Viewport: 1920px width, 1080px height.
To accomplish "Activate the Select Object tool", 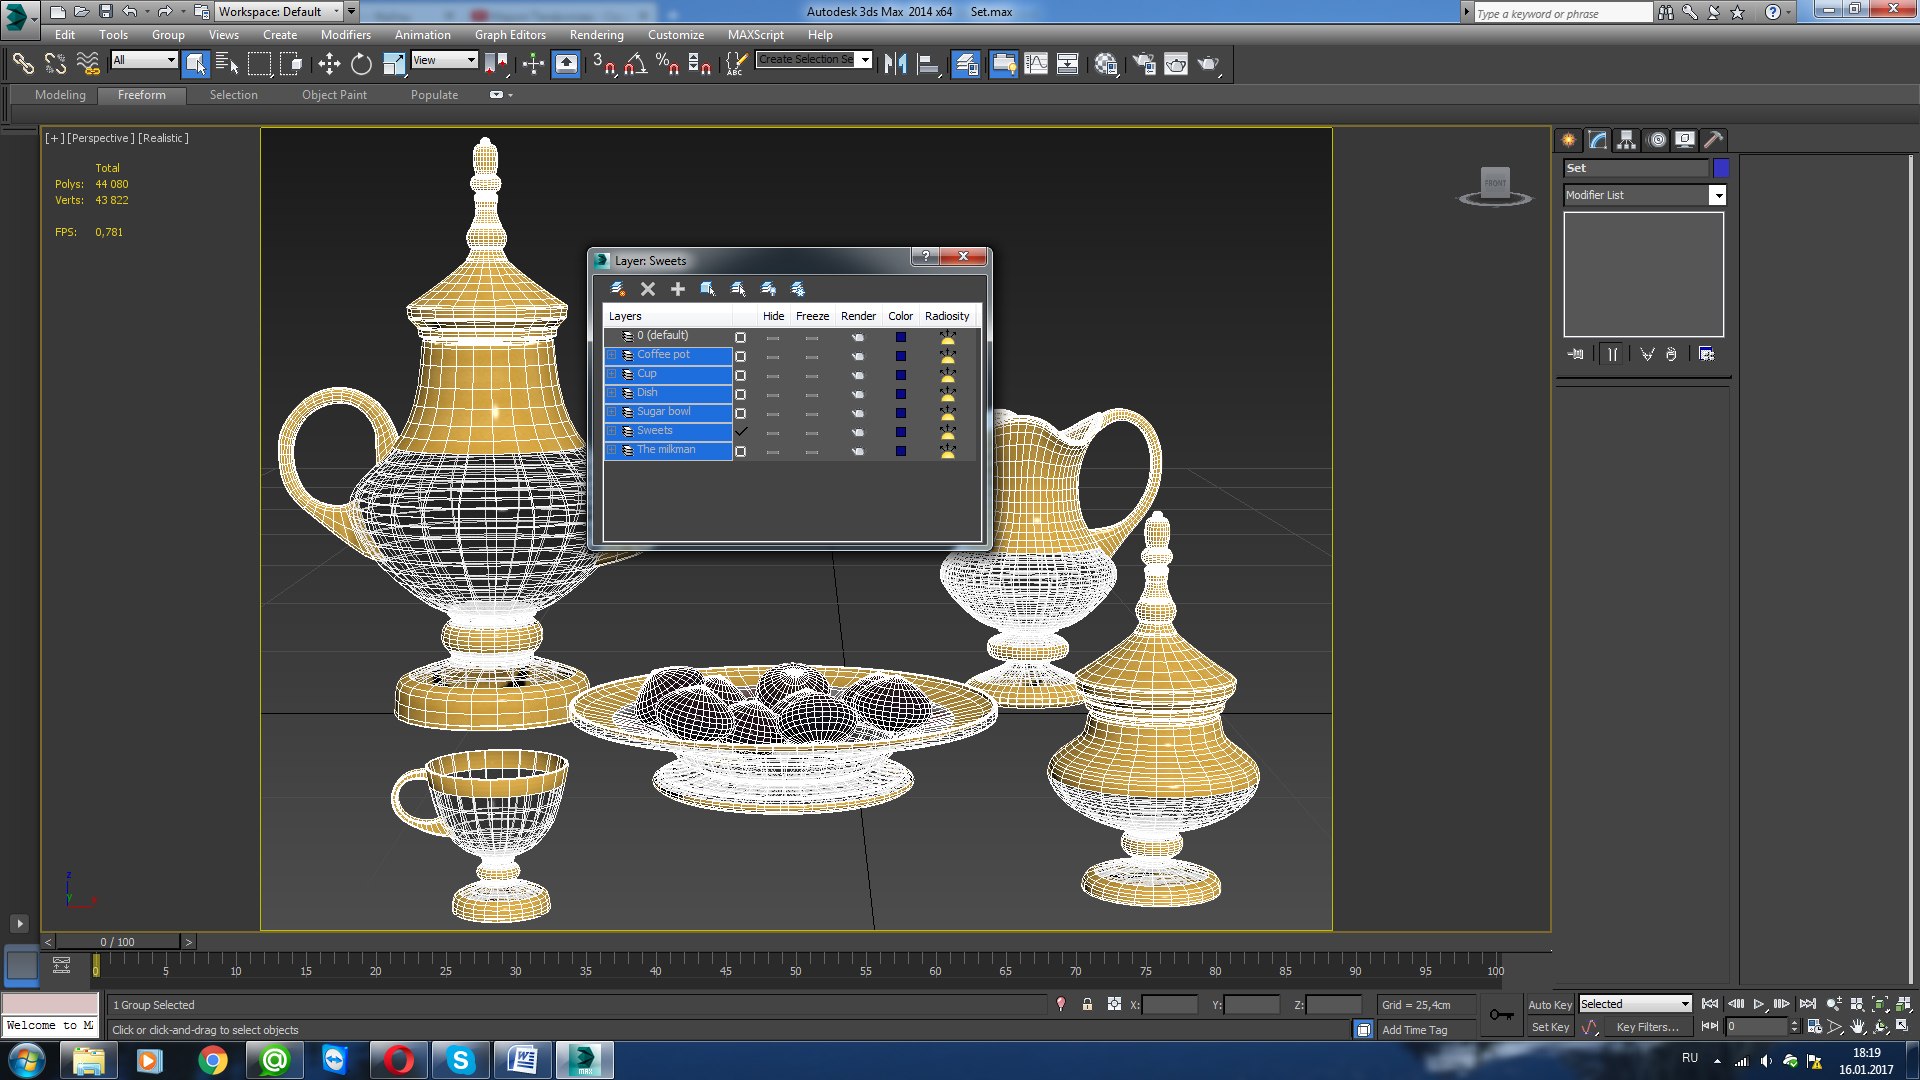I will (196, 64).
